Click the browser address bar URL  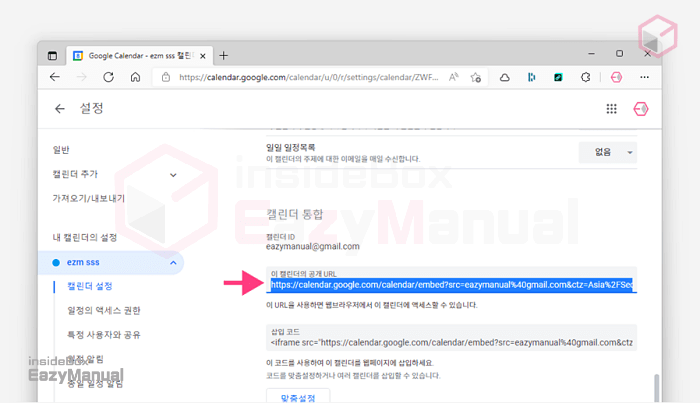[308, 77]
